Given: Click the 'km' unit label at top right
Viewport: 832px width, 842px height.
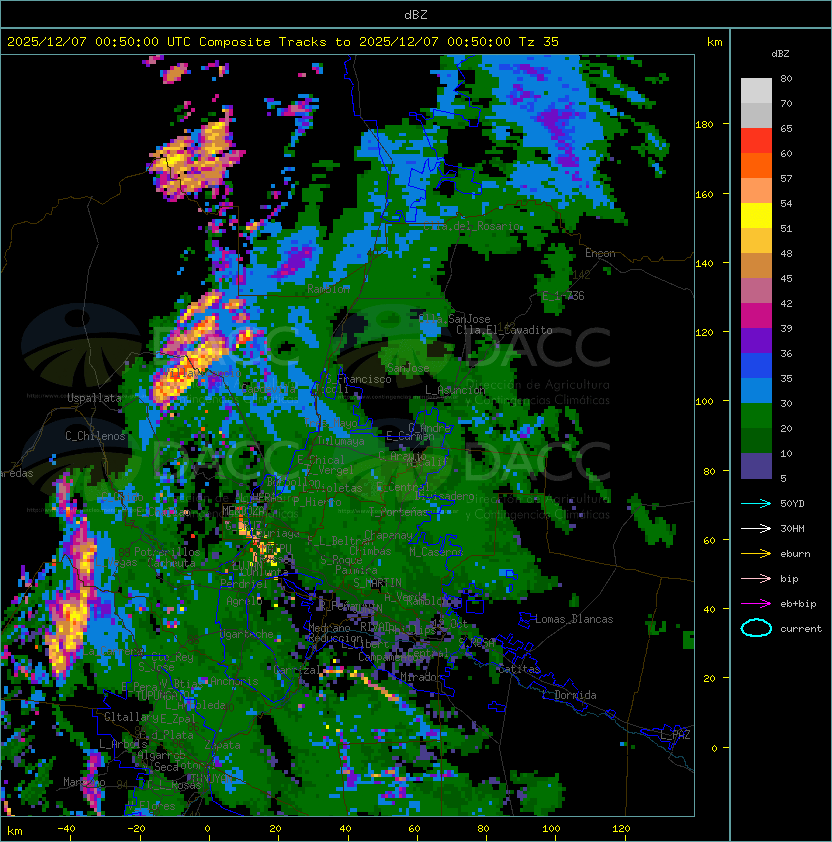Looking at the screenshot, I should tap(714, 42).
